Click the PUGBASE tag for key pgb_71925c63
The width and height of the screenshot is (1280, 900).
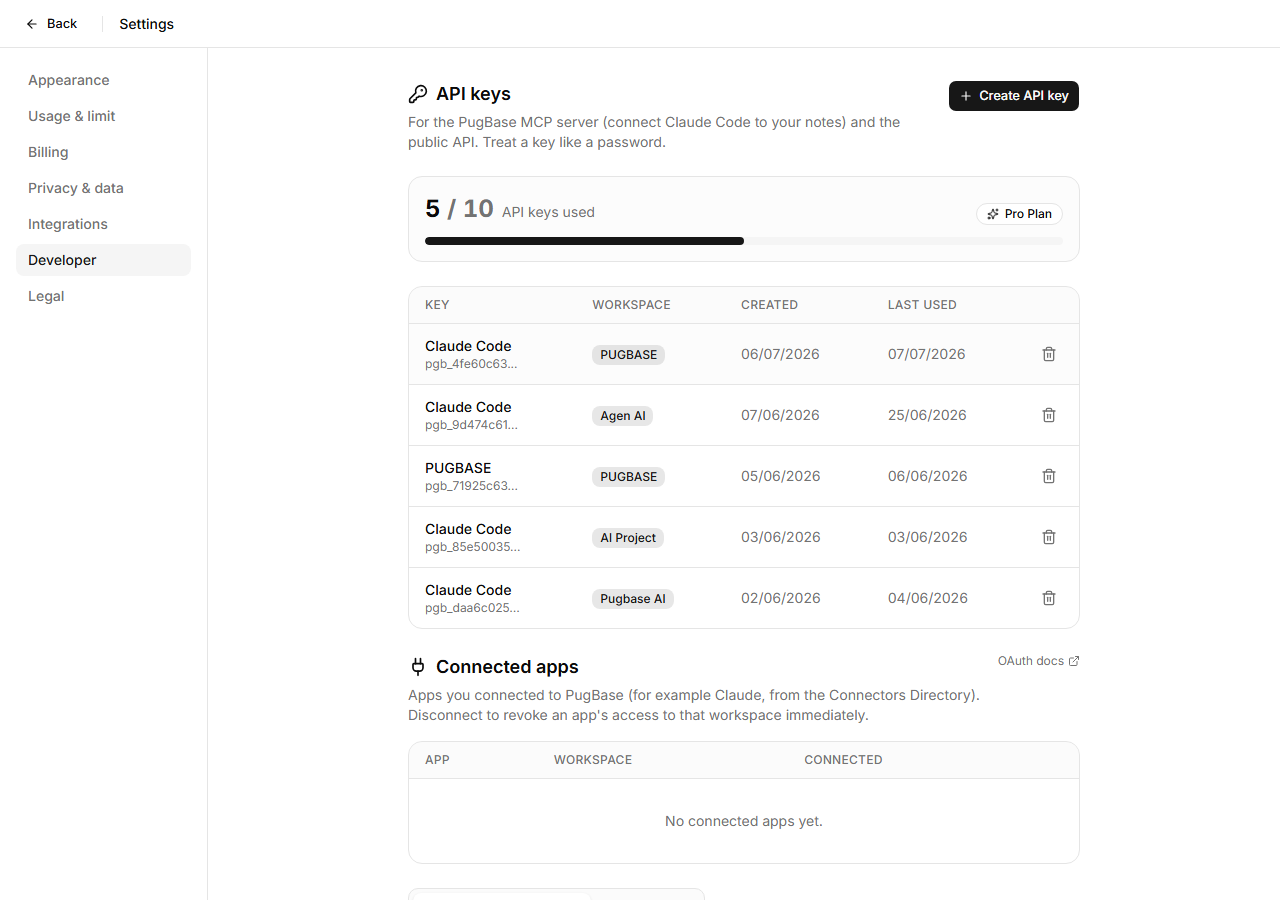click(629, 477)
